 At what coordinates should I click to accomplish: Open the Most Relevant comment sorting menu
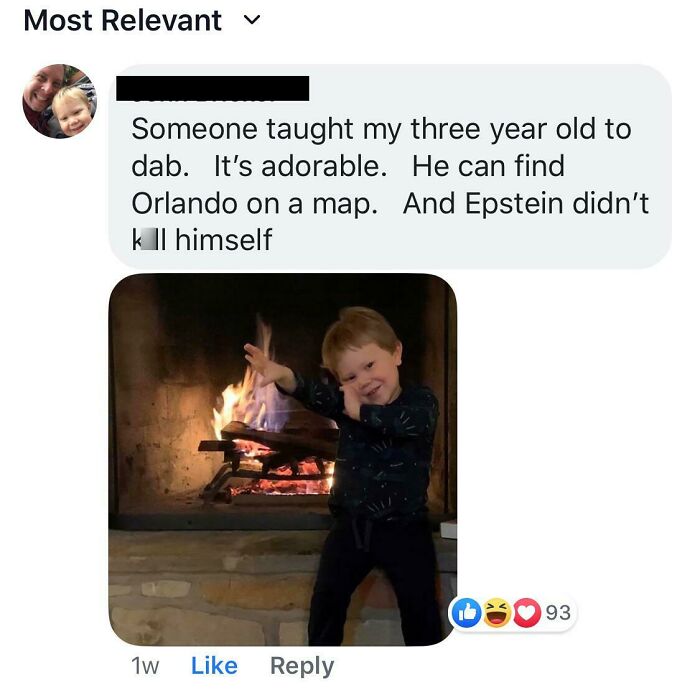coord(142,21)
